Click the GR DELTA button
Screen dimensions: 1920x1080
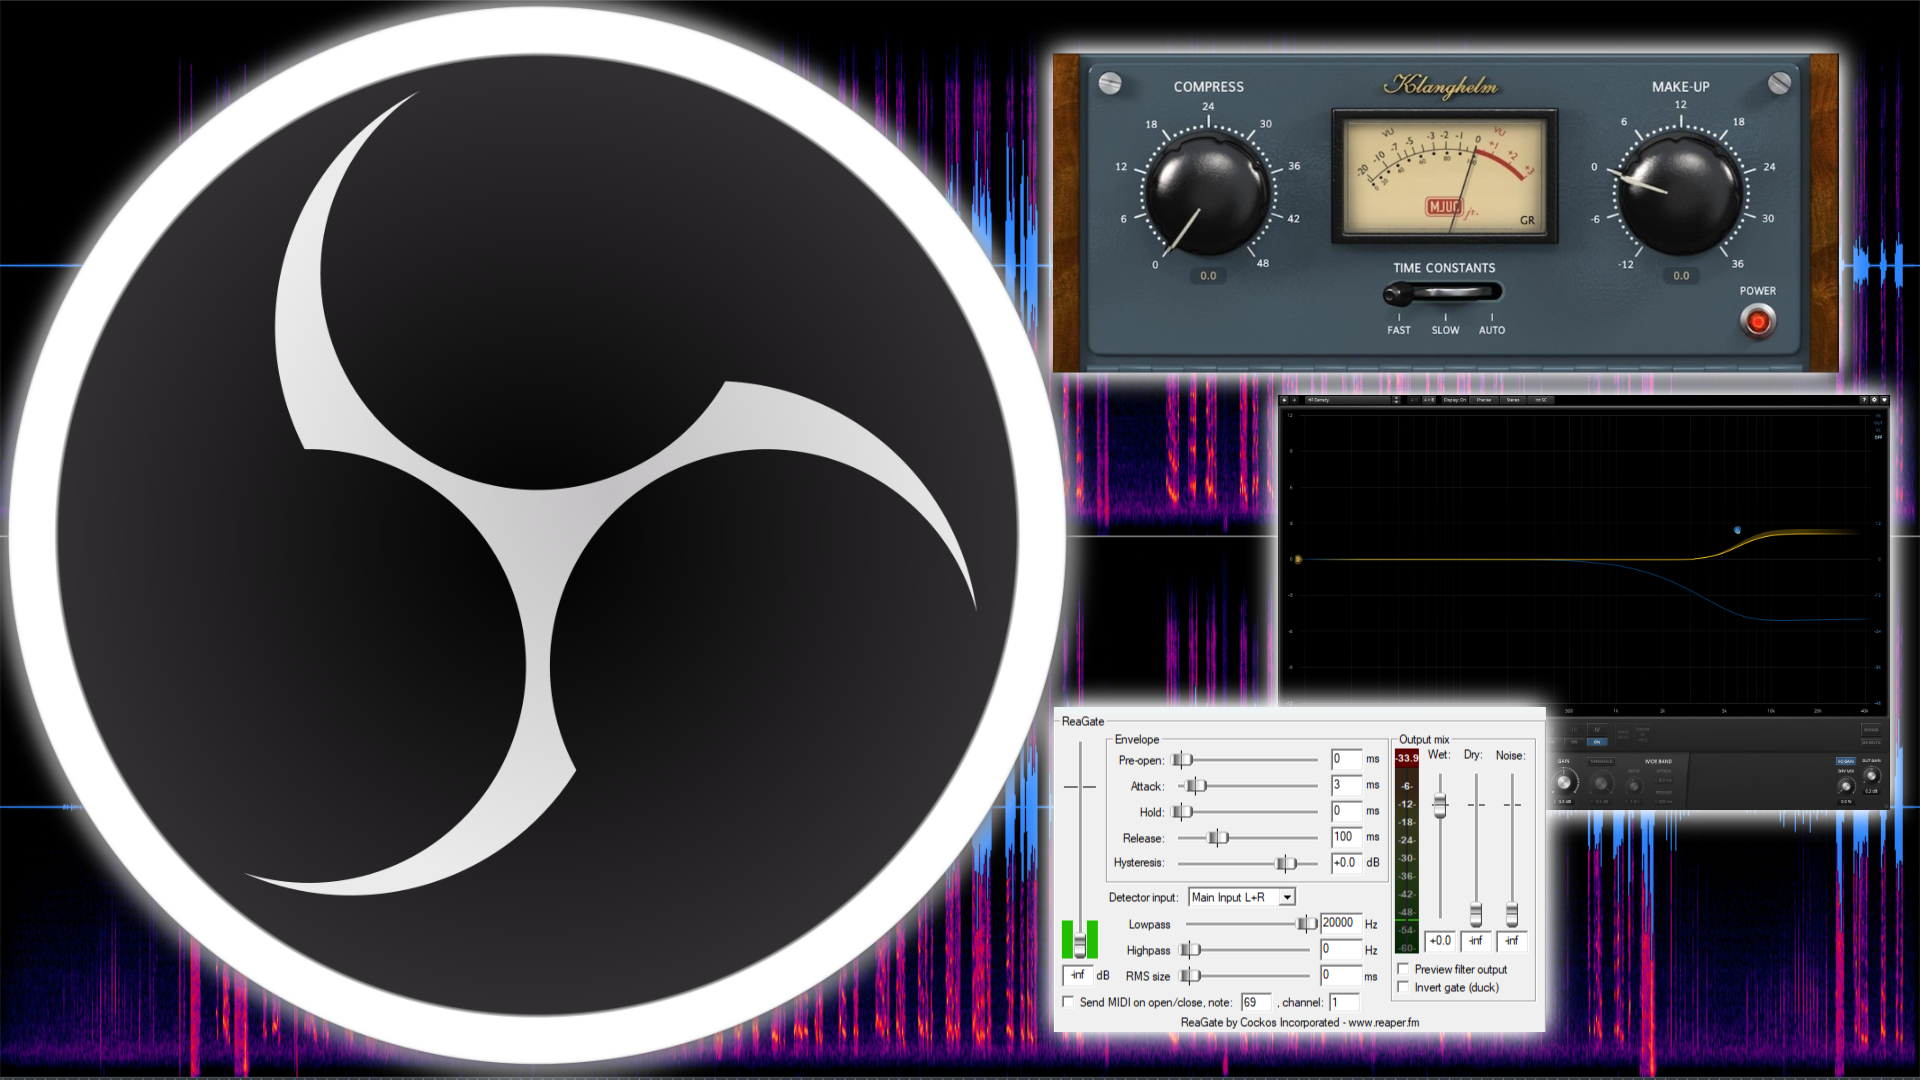[x=1871, y=743]
